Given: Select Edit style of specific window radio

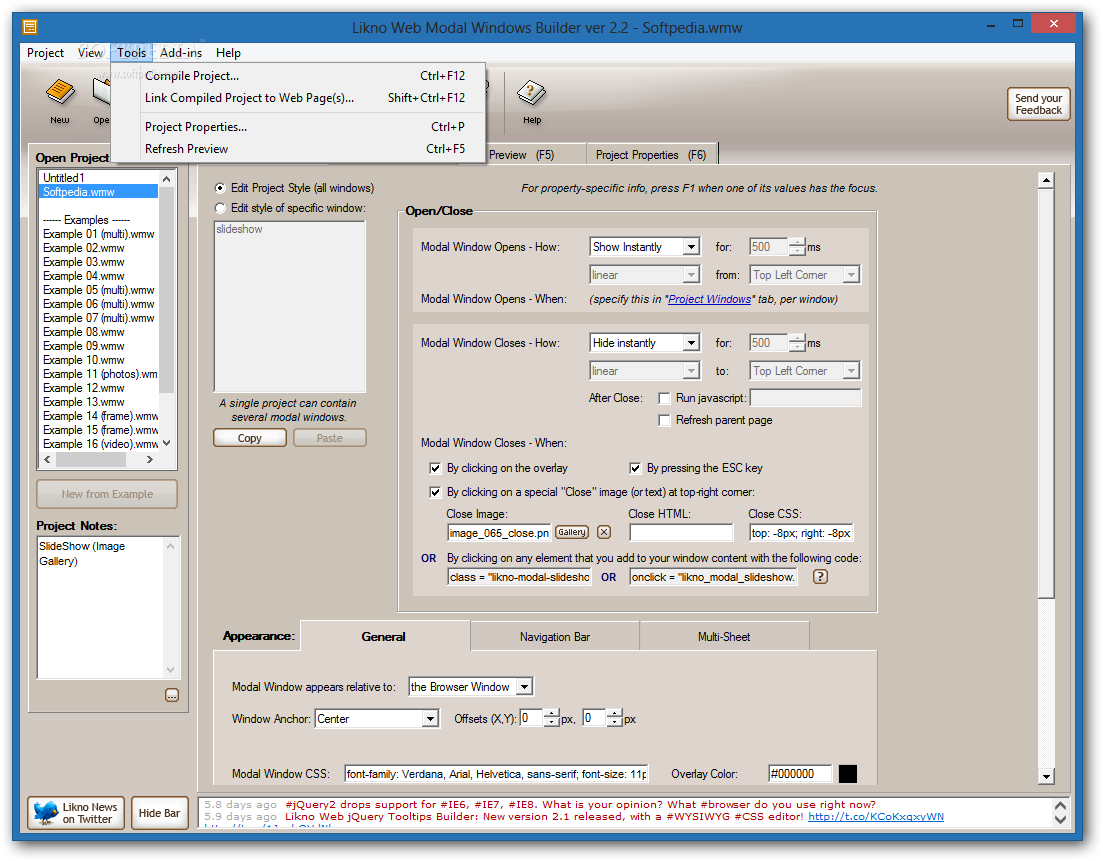Looking at the screenshot, I should 220,208.
